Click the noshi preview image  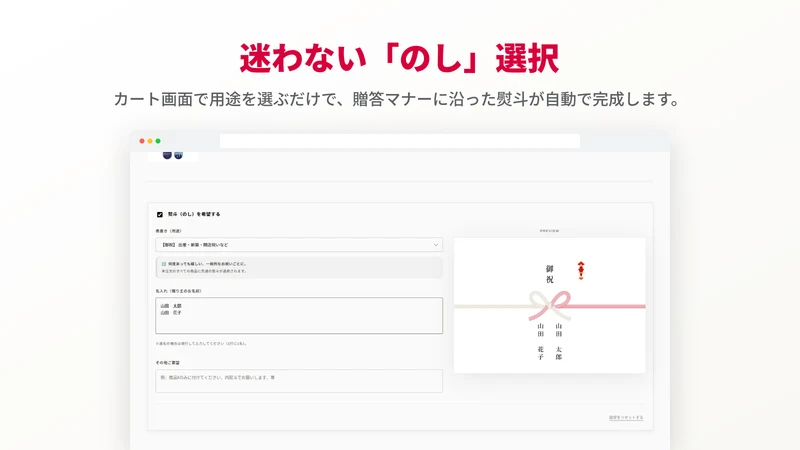click(549, 305)
